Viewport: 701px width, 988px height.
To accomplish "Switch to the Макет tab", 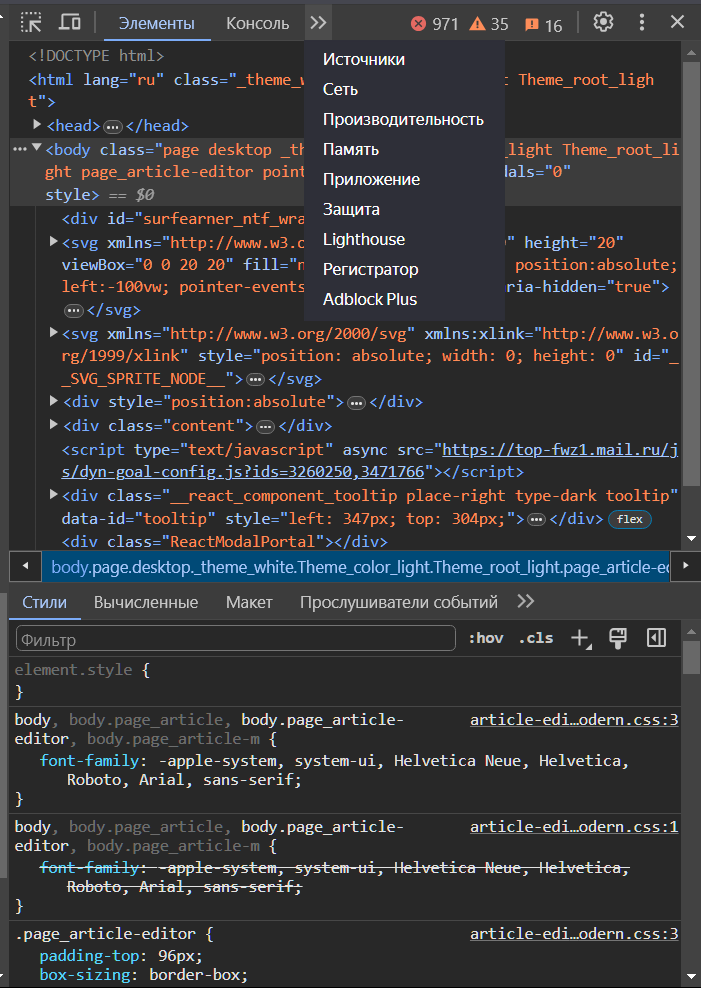I will [x=249, y=602].
